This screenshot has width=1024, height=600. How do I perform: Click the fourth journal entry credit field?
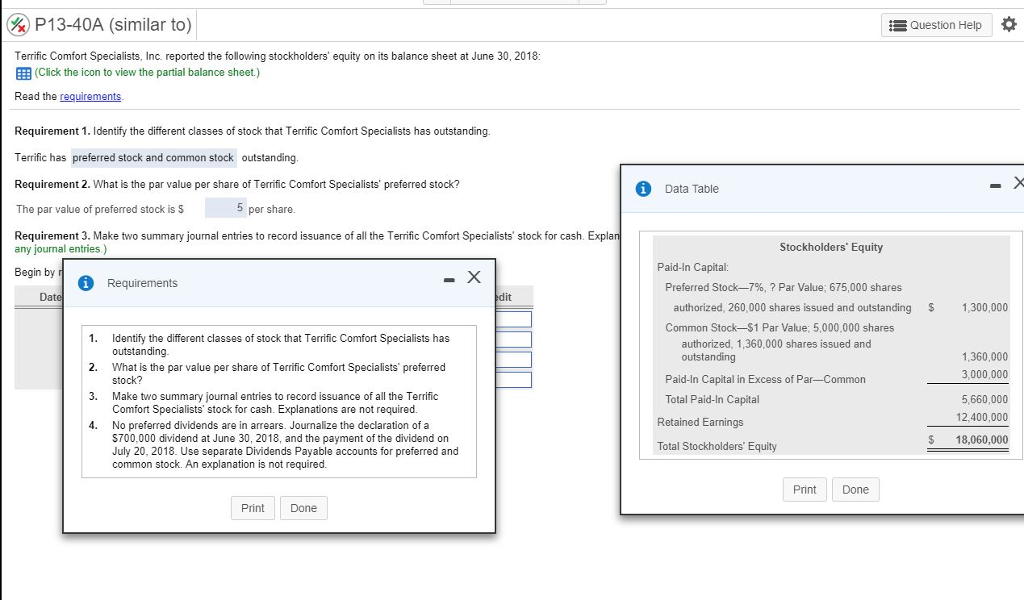pos(513,379)
